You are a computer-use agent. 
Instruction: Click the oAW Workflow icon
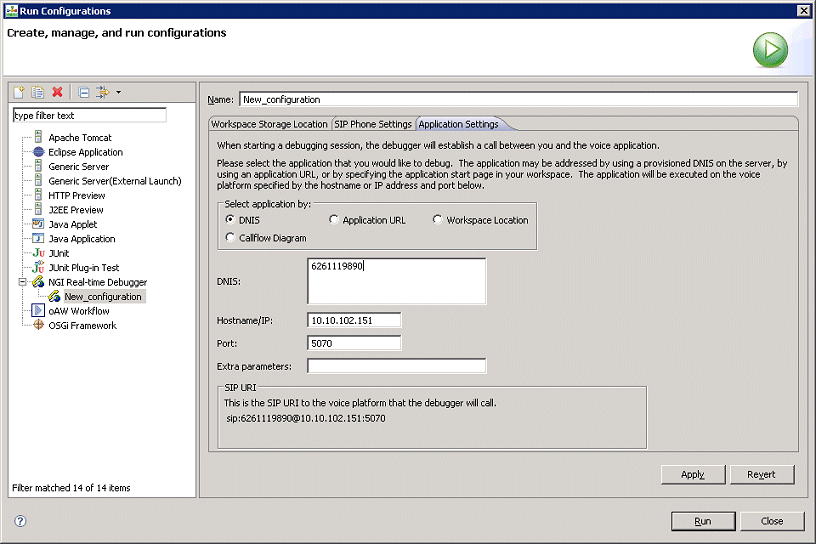(38, 311)
